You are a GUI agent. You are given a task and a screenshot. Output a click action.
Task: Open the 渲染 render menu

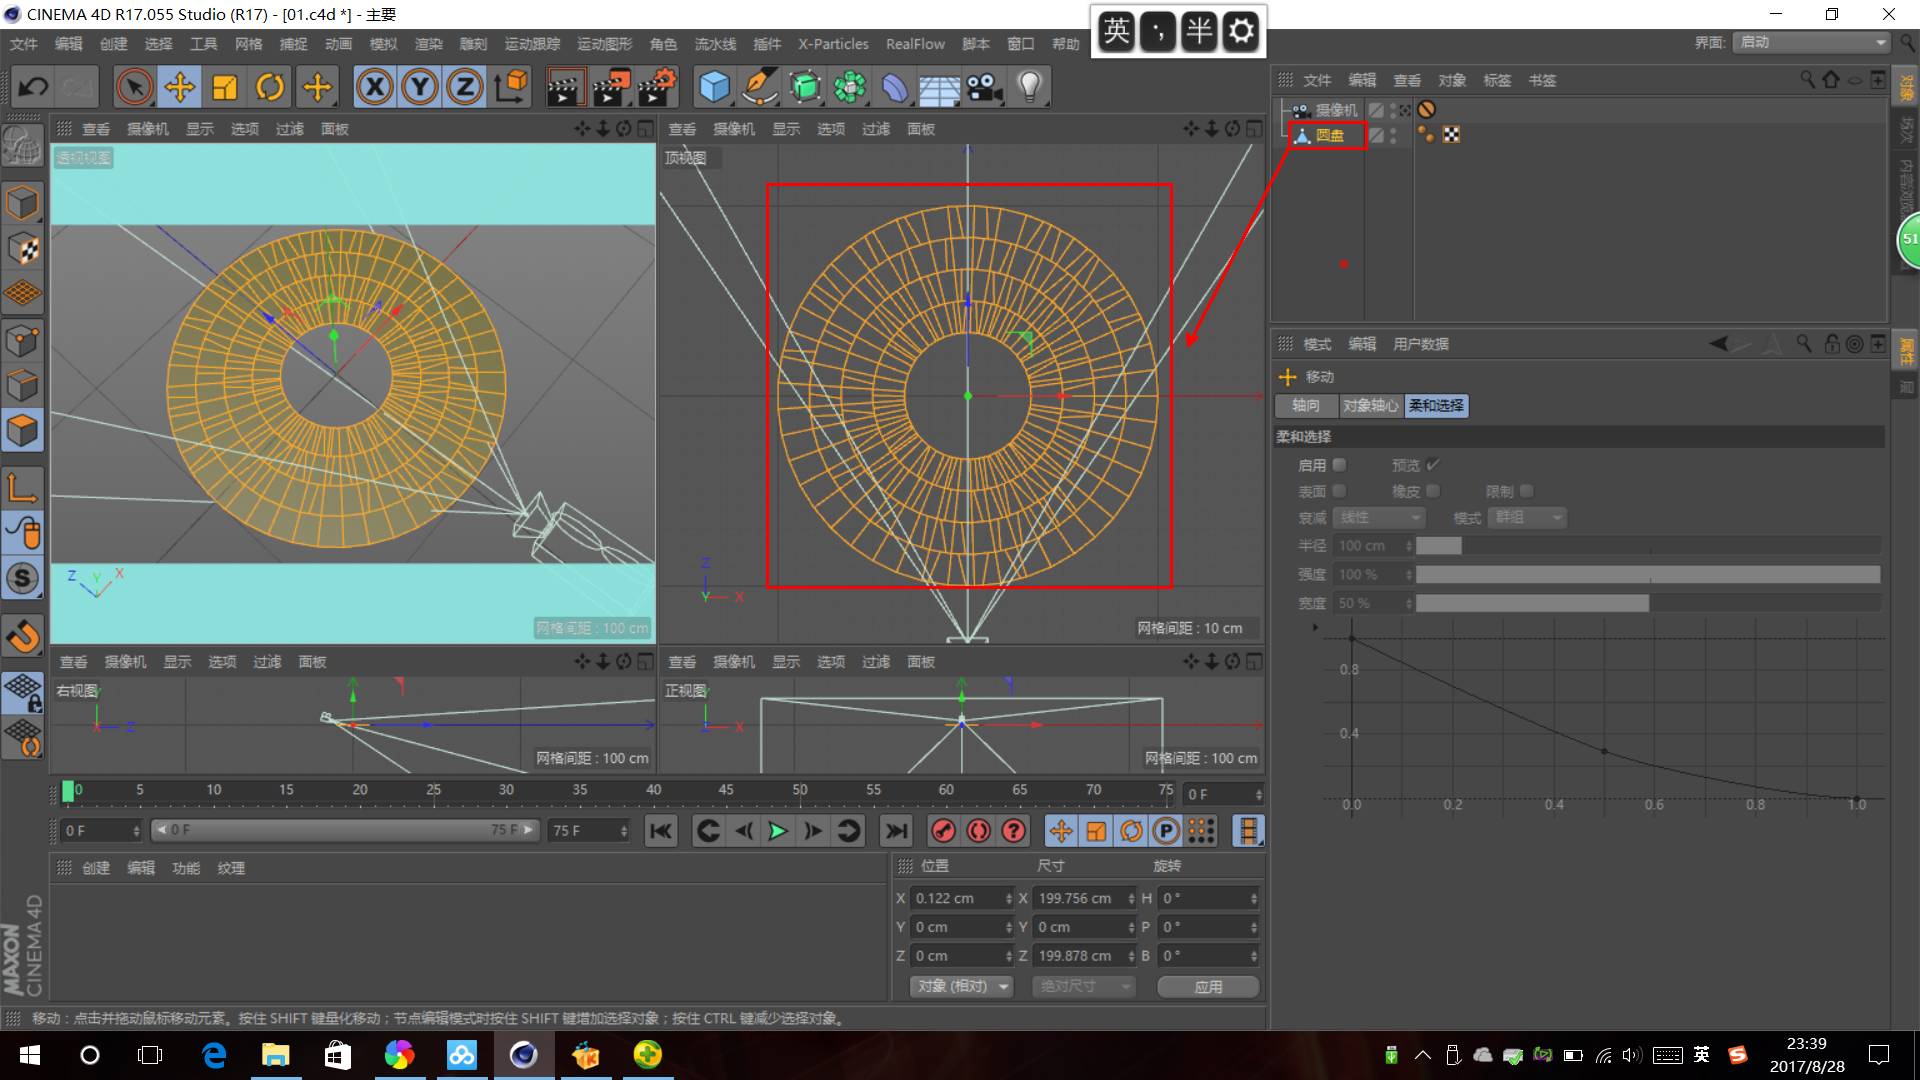428,44
